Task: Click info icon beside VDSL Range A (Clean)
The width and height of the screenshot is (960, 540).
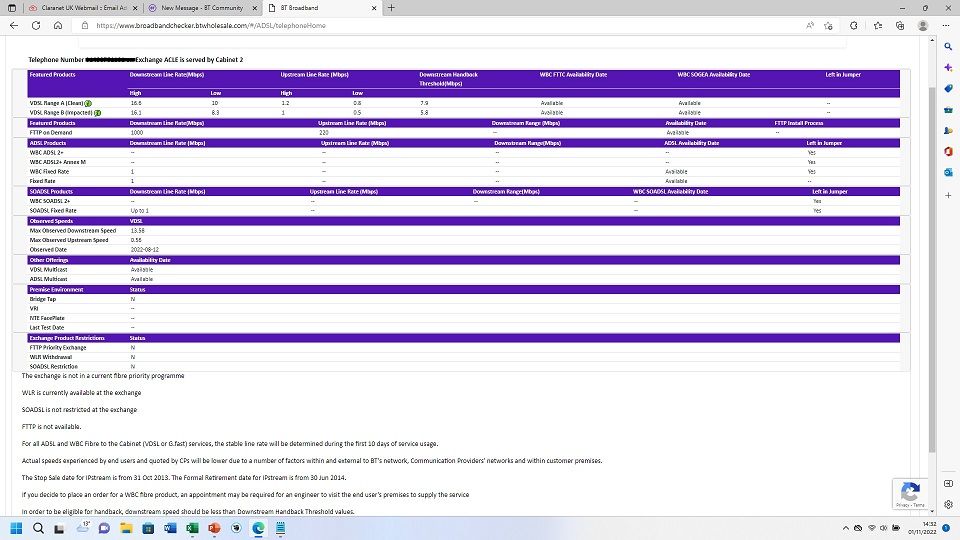Action: pyautogui.click(x=88, y=103)
